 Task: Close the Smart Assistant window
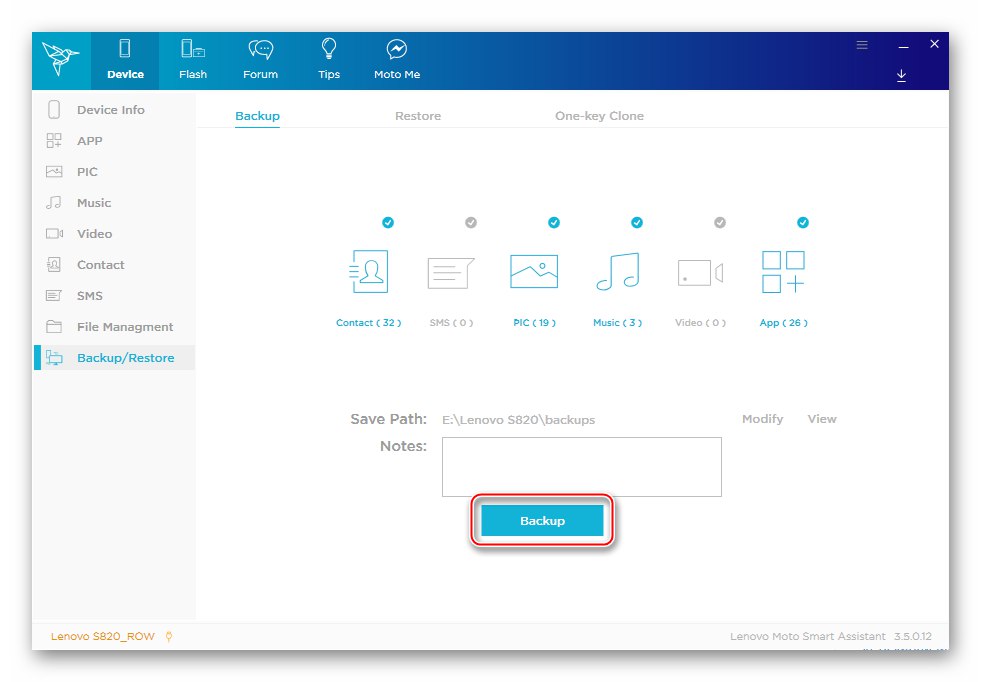[934, 44]
